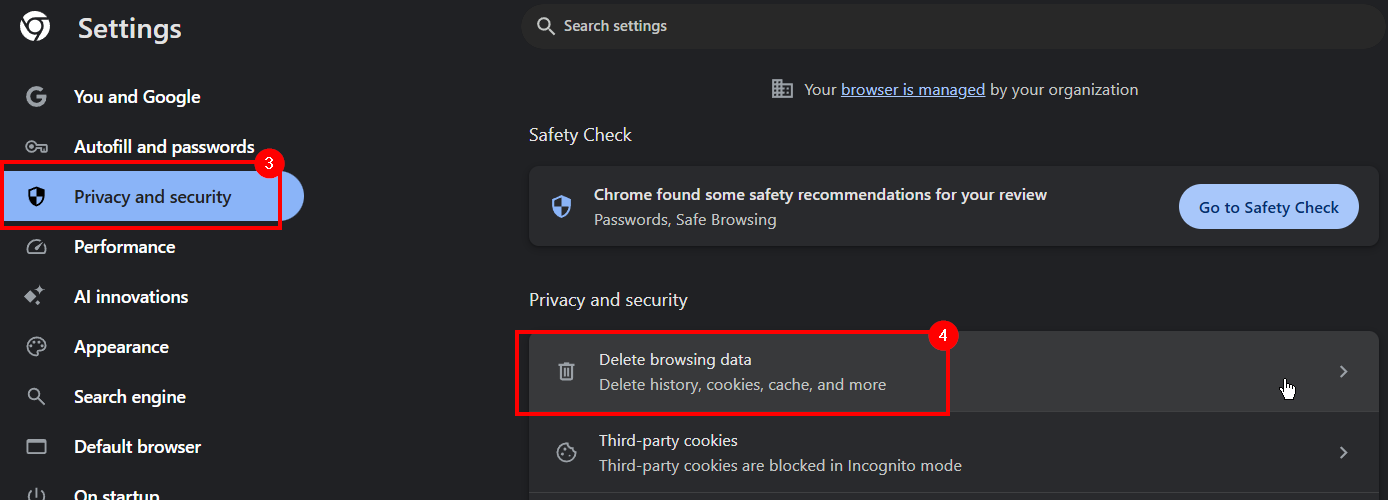1388x500 pixels.
Task: Follow the browser is managed link
Action: [913, 90]
